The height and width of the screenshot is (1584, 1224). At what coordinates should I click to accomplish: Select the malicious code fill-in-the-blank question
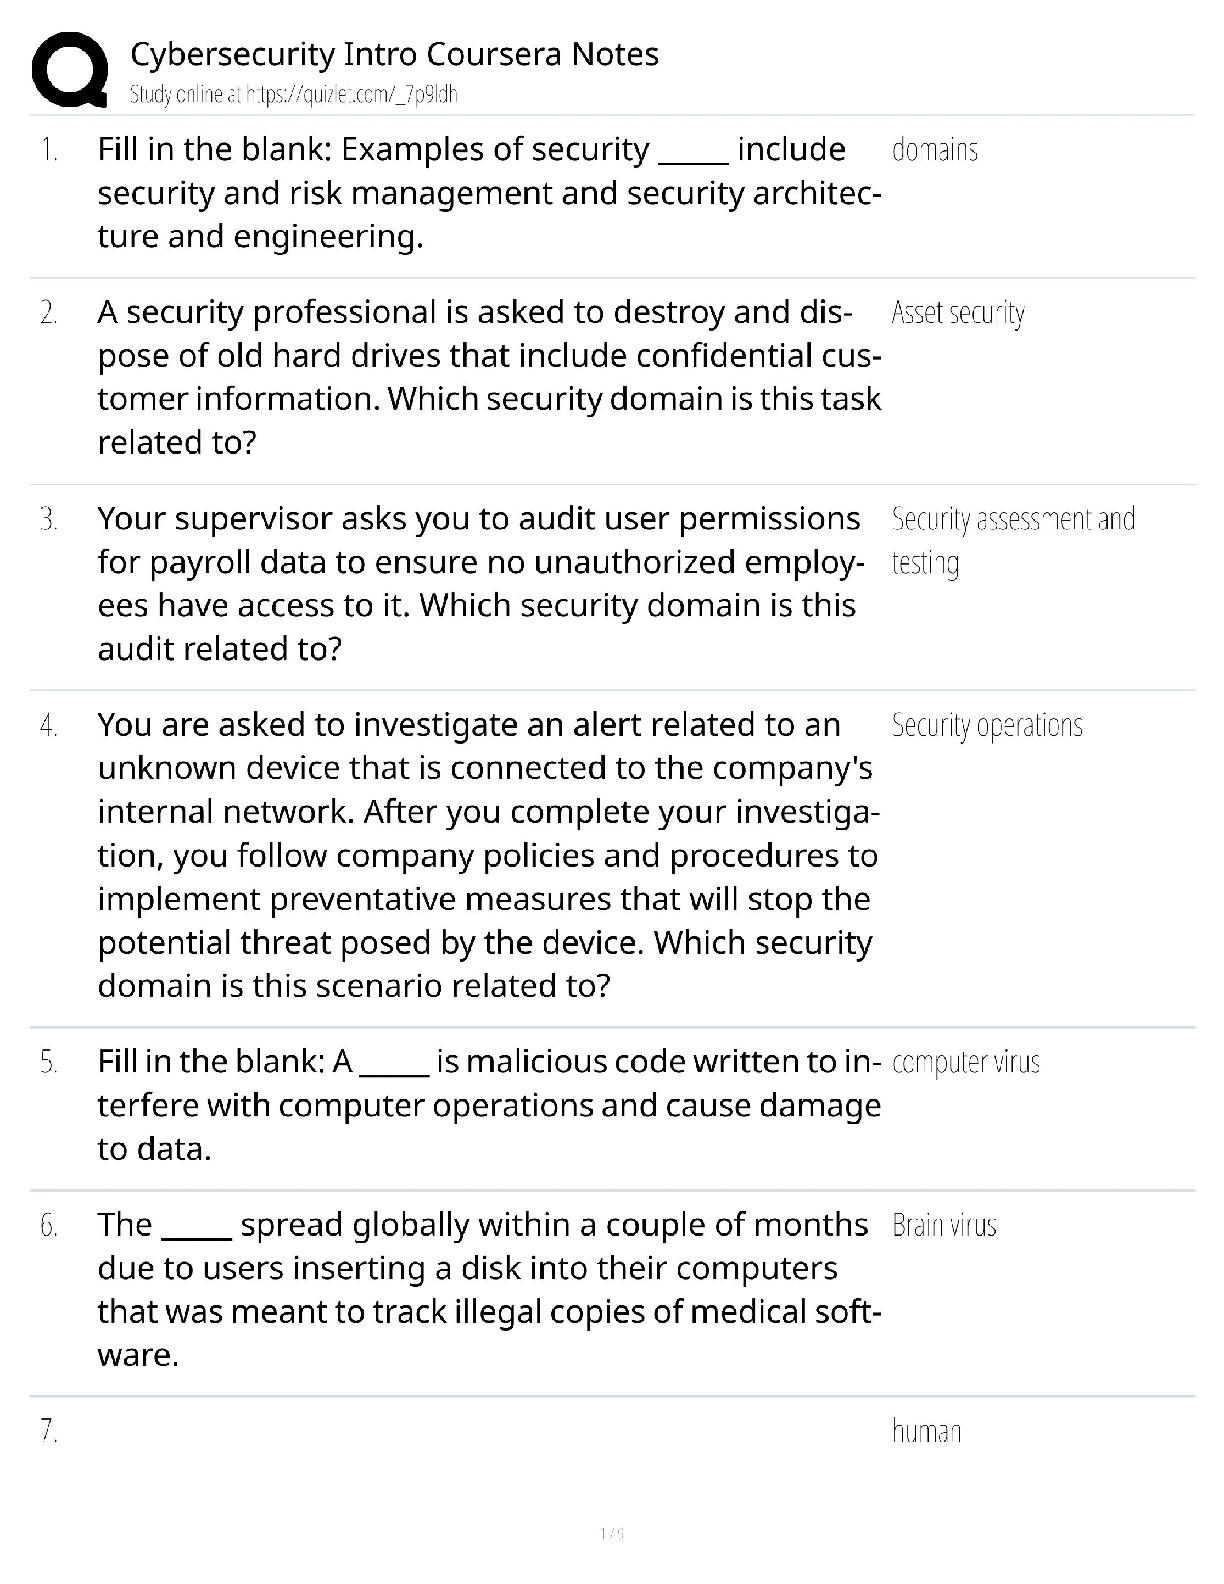click(x=488, y=1105)
